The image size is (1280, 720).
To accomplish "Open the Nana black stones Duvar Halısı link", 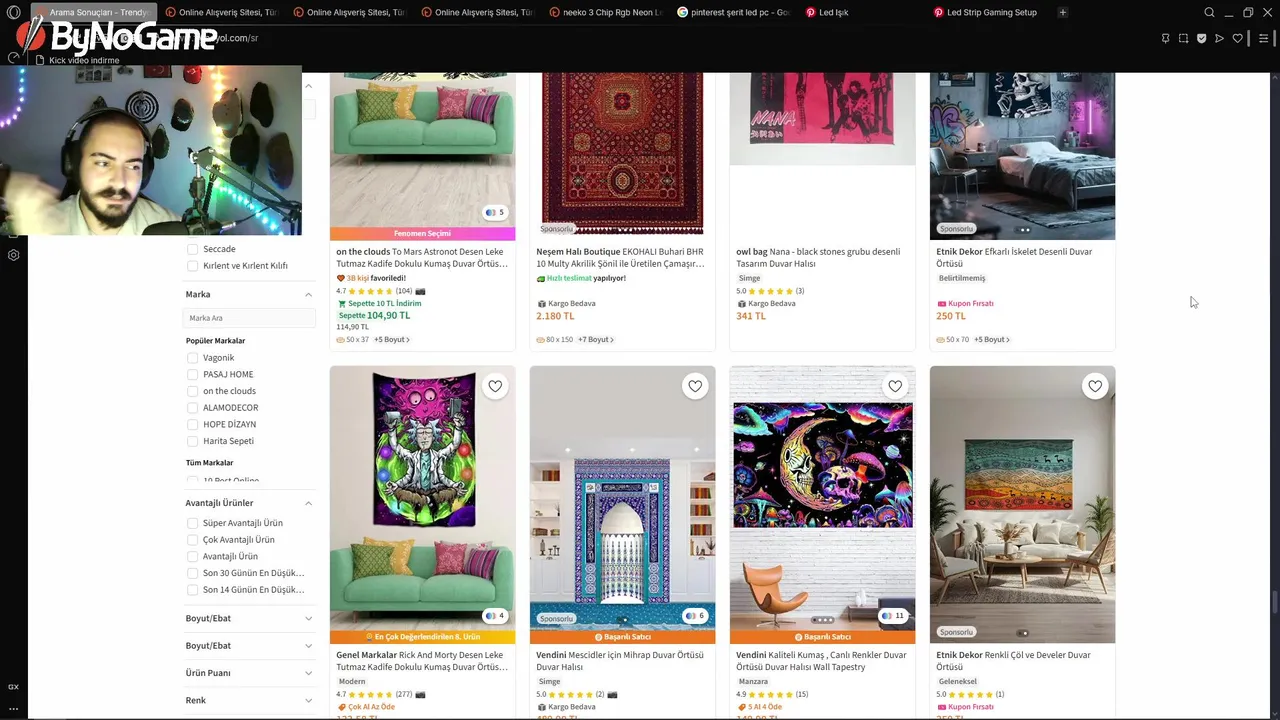I will 818,258.
